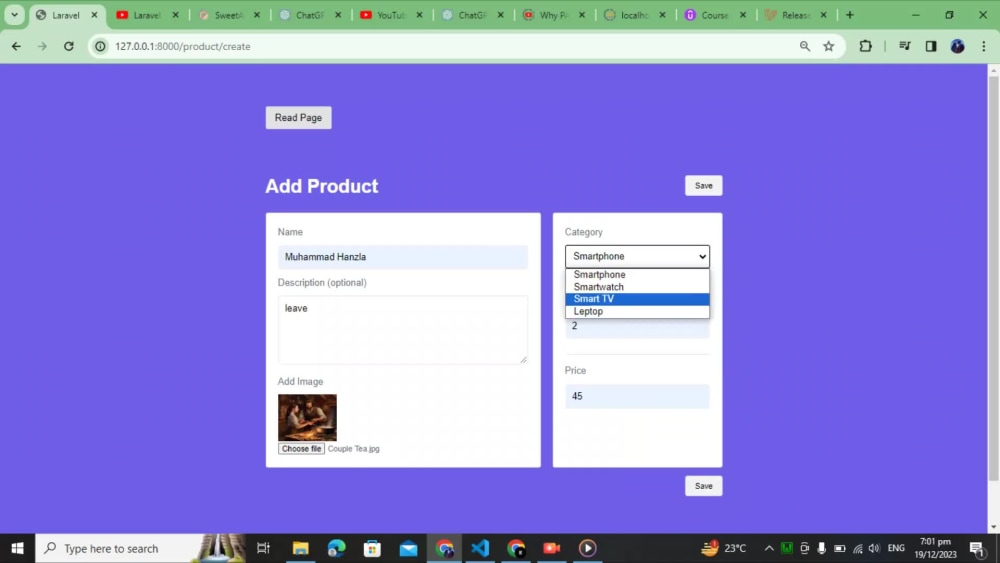Switch to the localhost tab
The height and width of the screenshot is (563, 1000).
coord(635,15)
